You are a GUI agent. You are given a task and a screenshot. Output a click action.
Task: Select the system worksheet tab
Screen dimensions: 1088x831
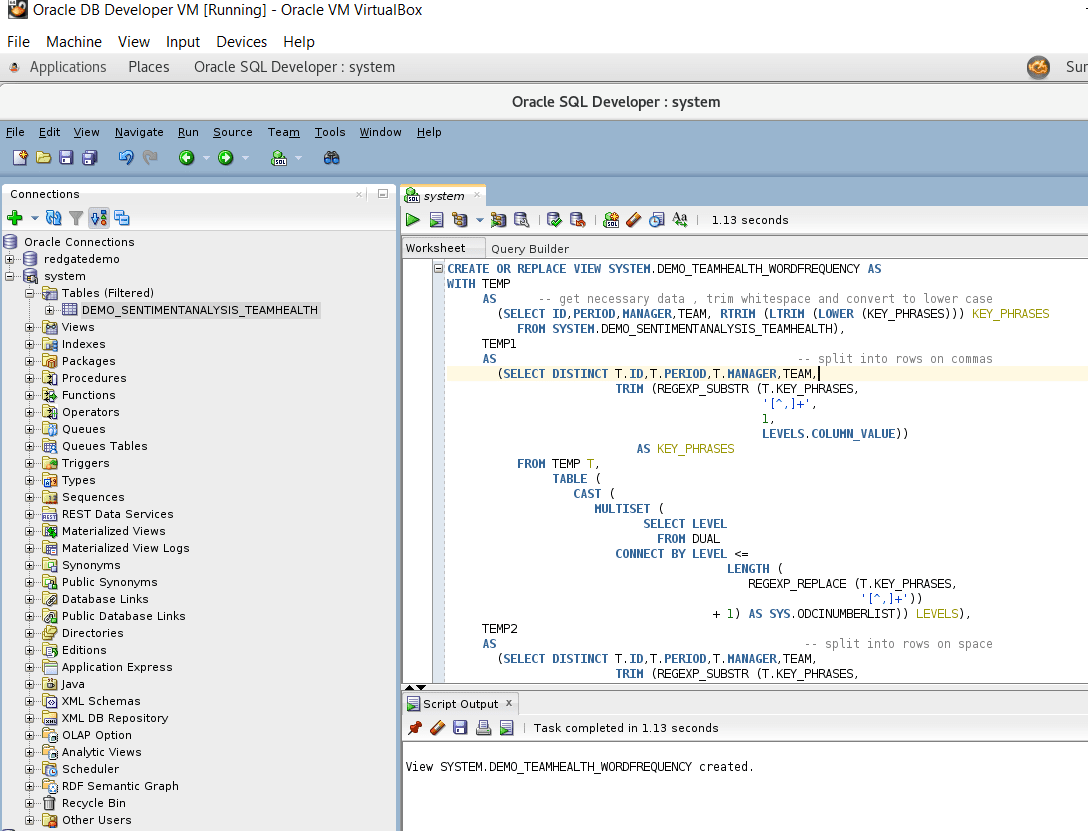click(x=443, y=196)
